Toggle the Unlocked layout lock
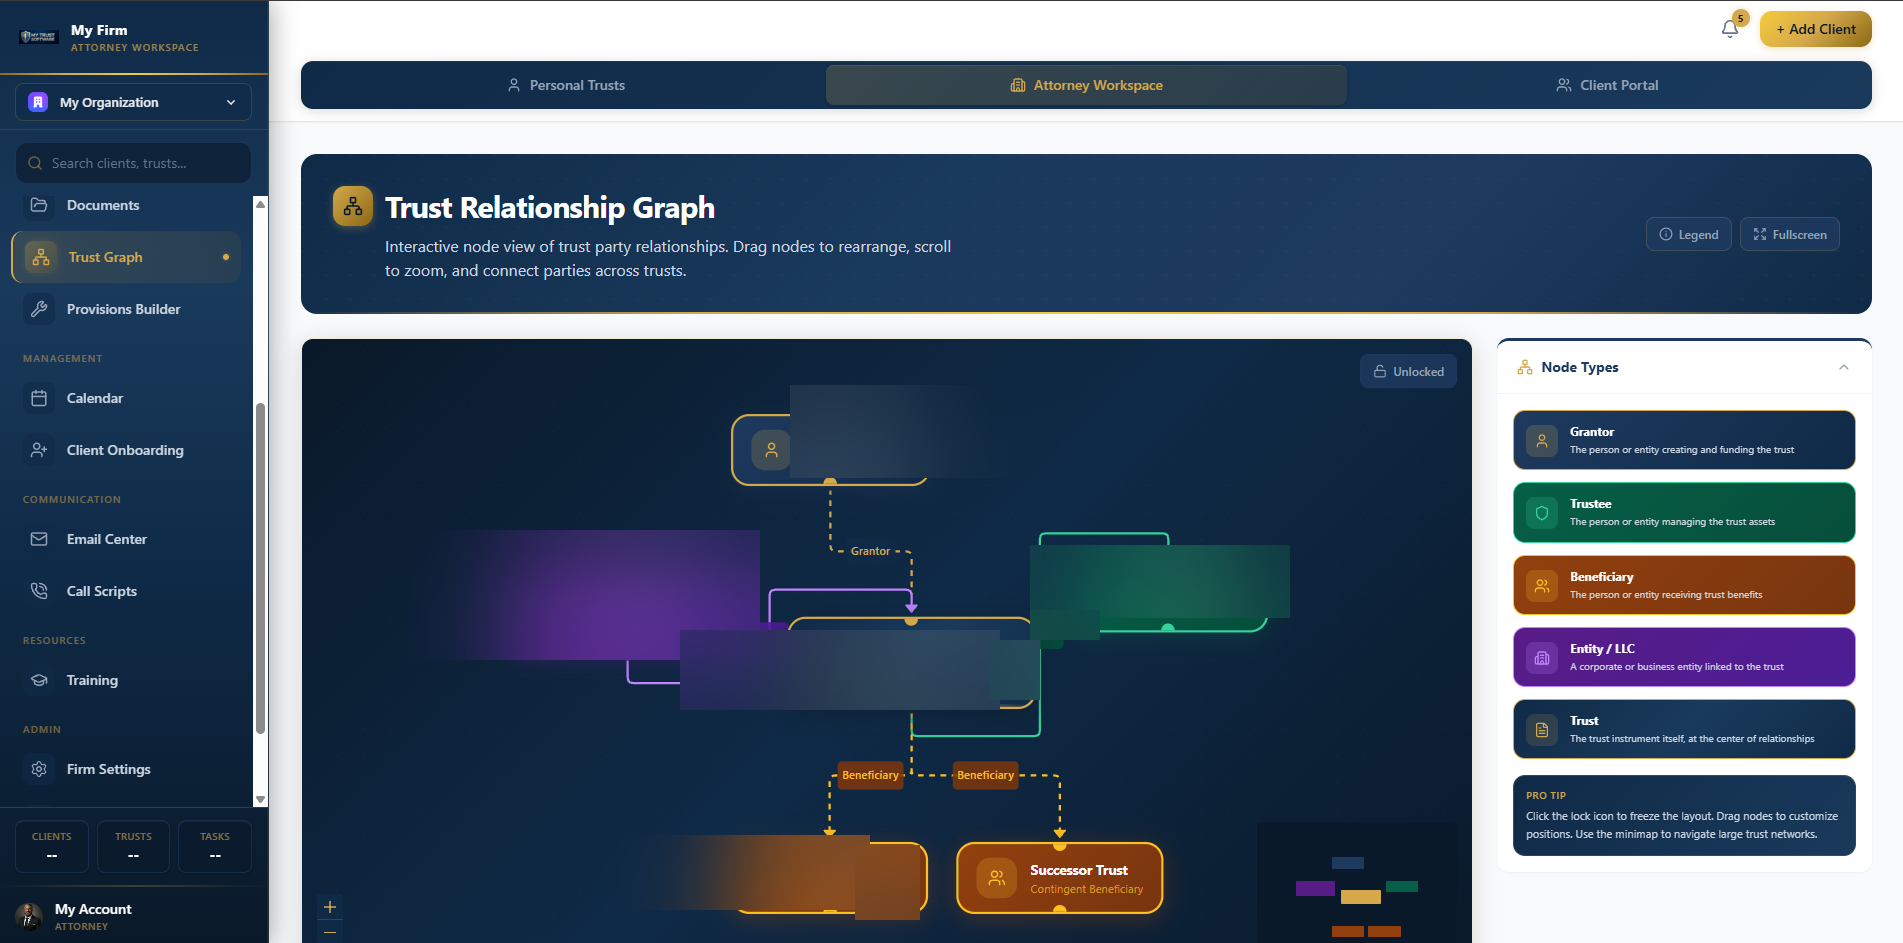The width and height of the screenshot is (1903, 943). pyautogui.click(x=1408, y=371)
